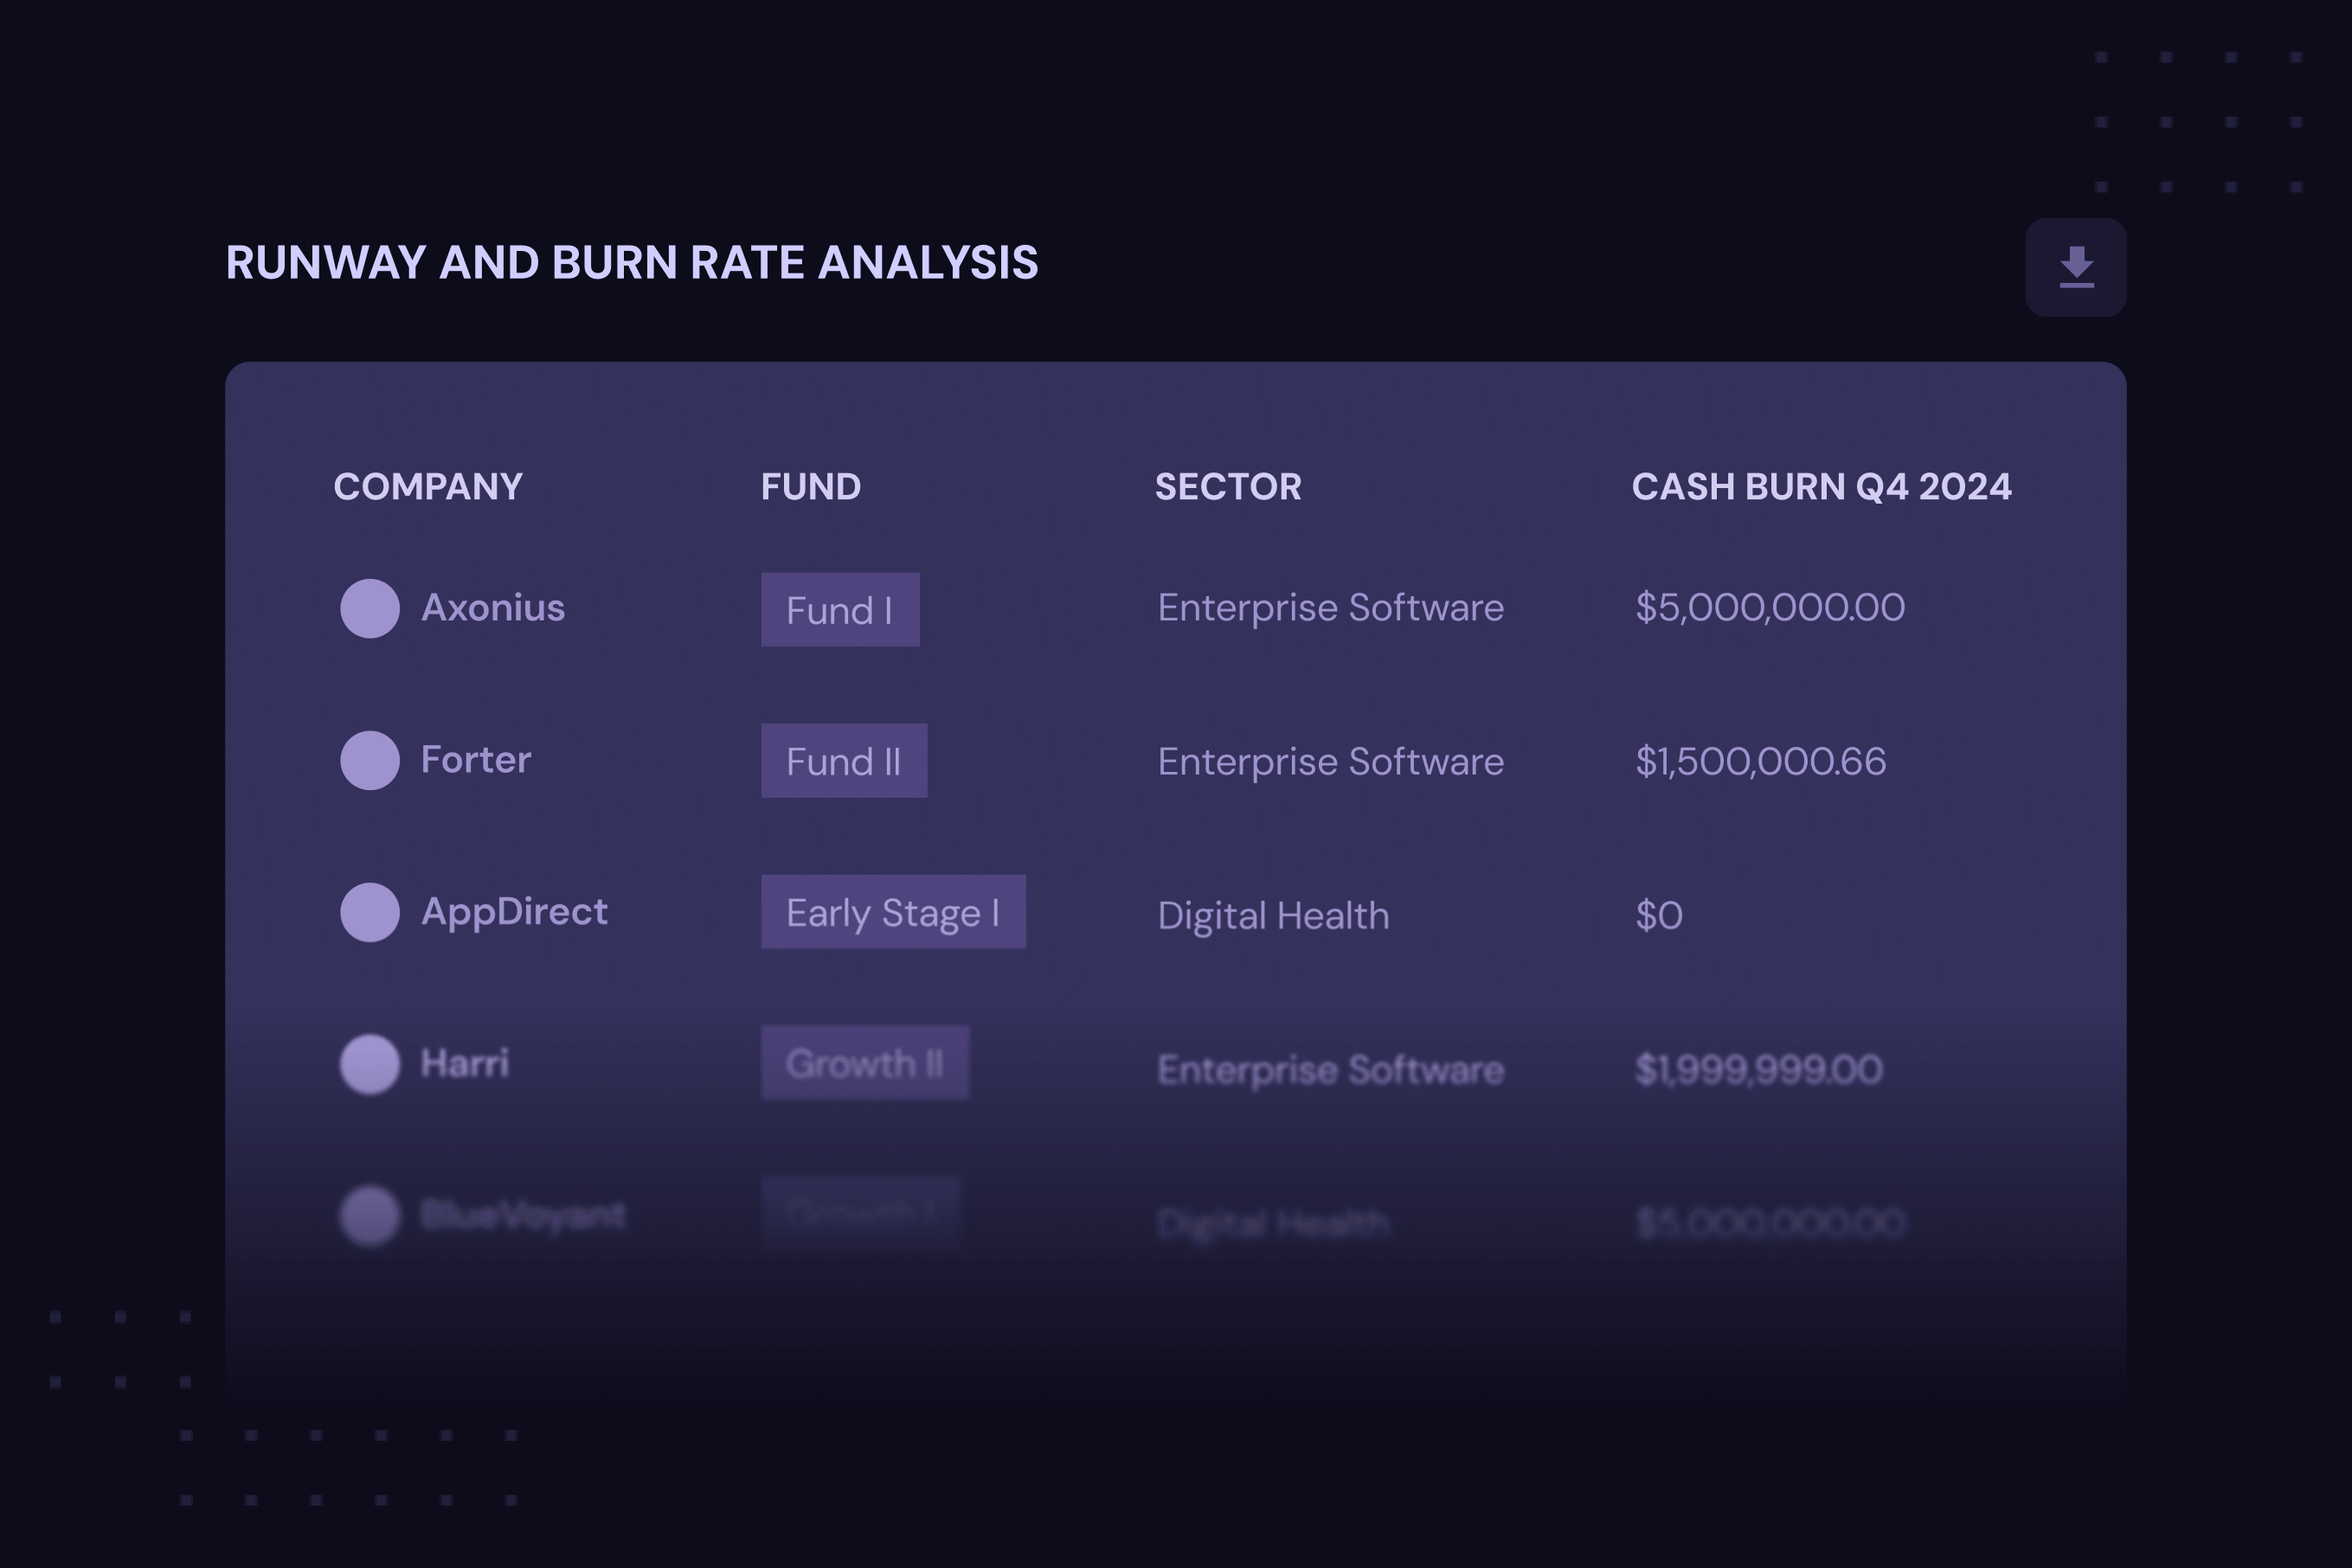Screen dimensions: 2352x1568
Task: Click the Harri company avatar circle
Action: [370, 1064]
